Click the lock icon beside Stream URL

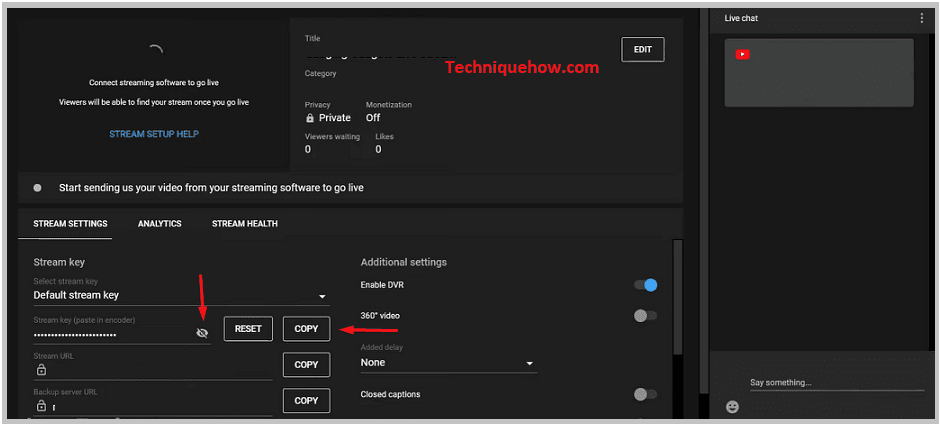pos(41,370)
